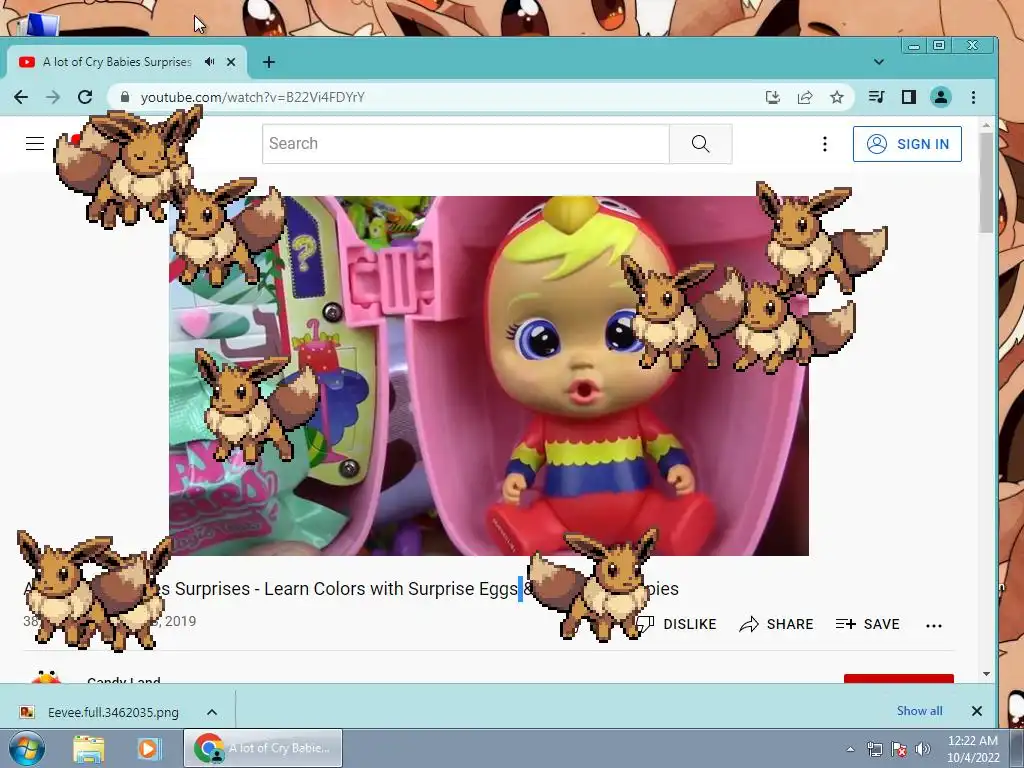Open Chrome's three-dot menu

click(x=973, y=97)
